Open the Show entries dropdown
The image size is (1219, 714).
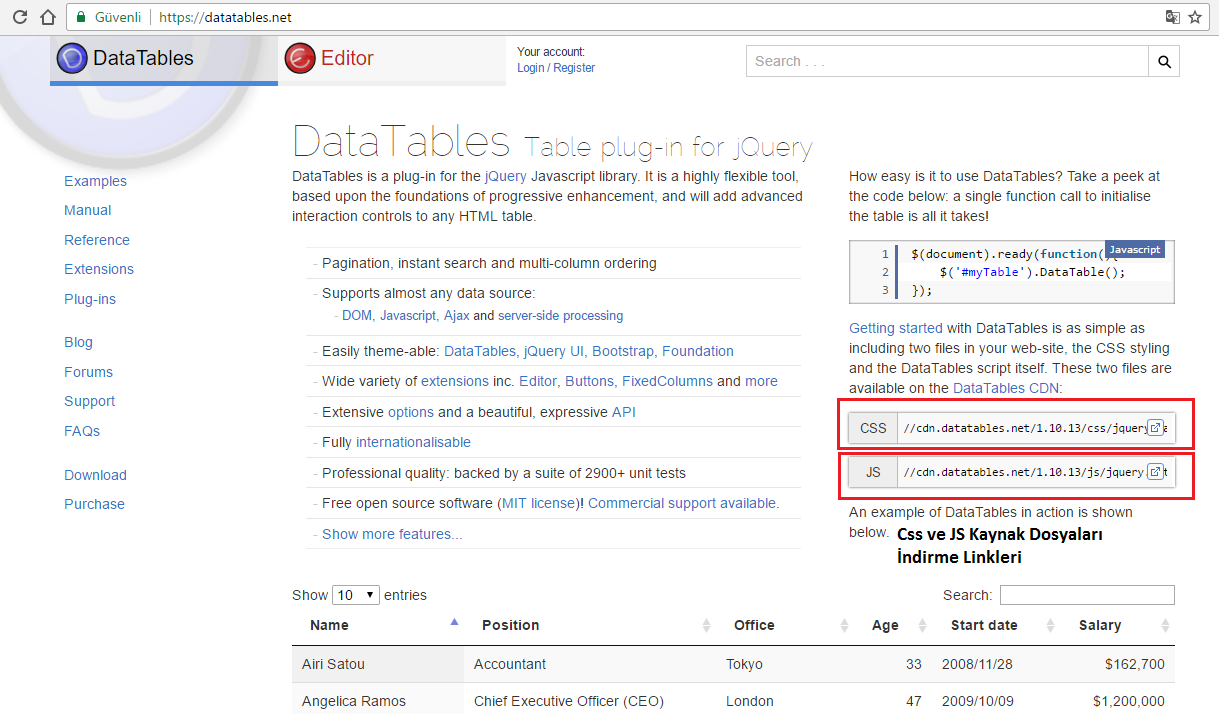(355, 594)
